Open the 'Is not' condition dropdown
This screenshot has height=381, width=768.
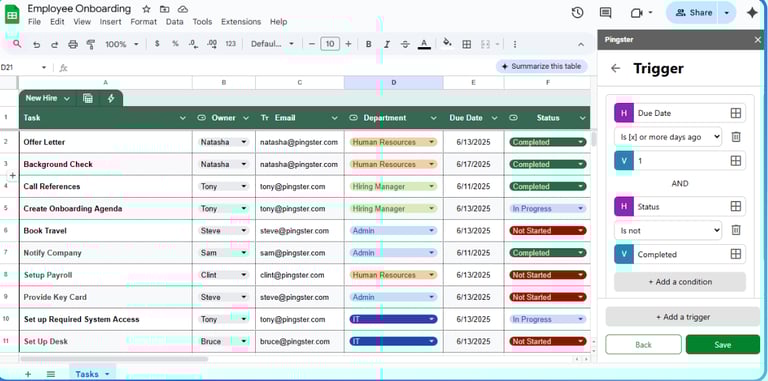click(x=668, y=230)
